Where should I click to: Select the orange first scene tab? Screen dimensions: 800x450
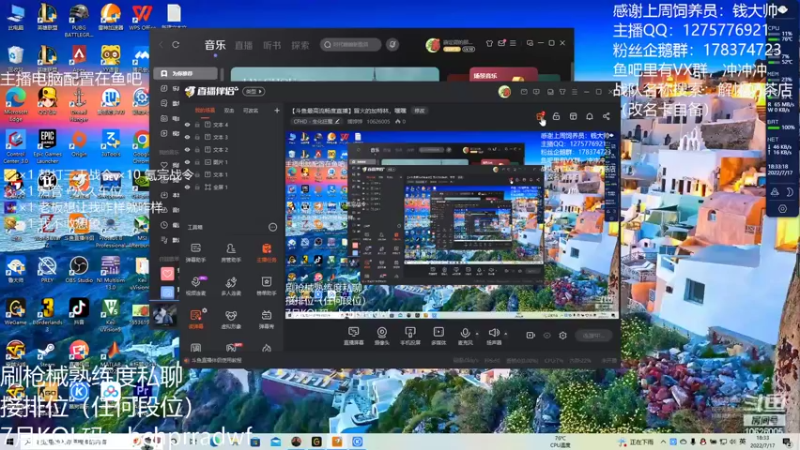205,110
